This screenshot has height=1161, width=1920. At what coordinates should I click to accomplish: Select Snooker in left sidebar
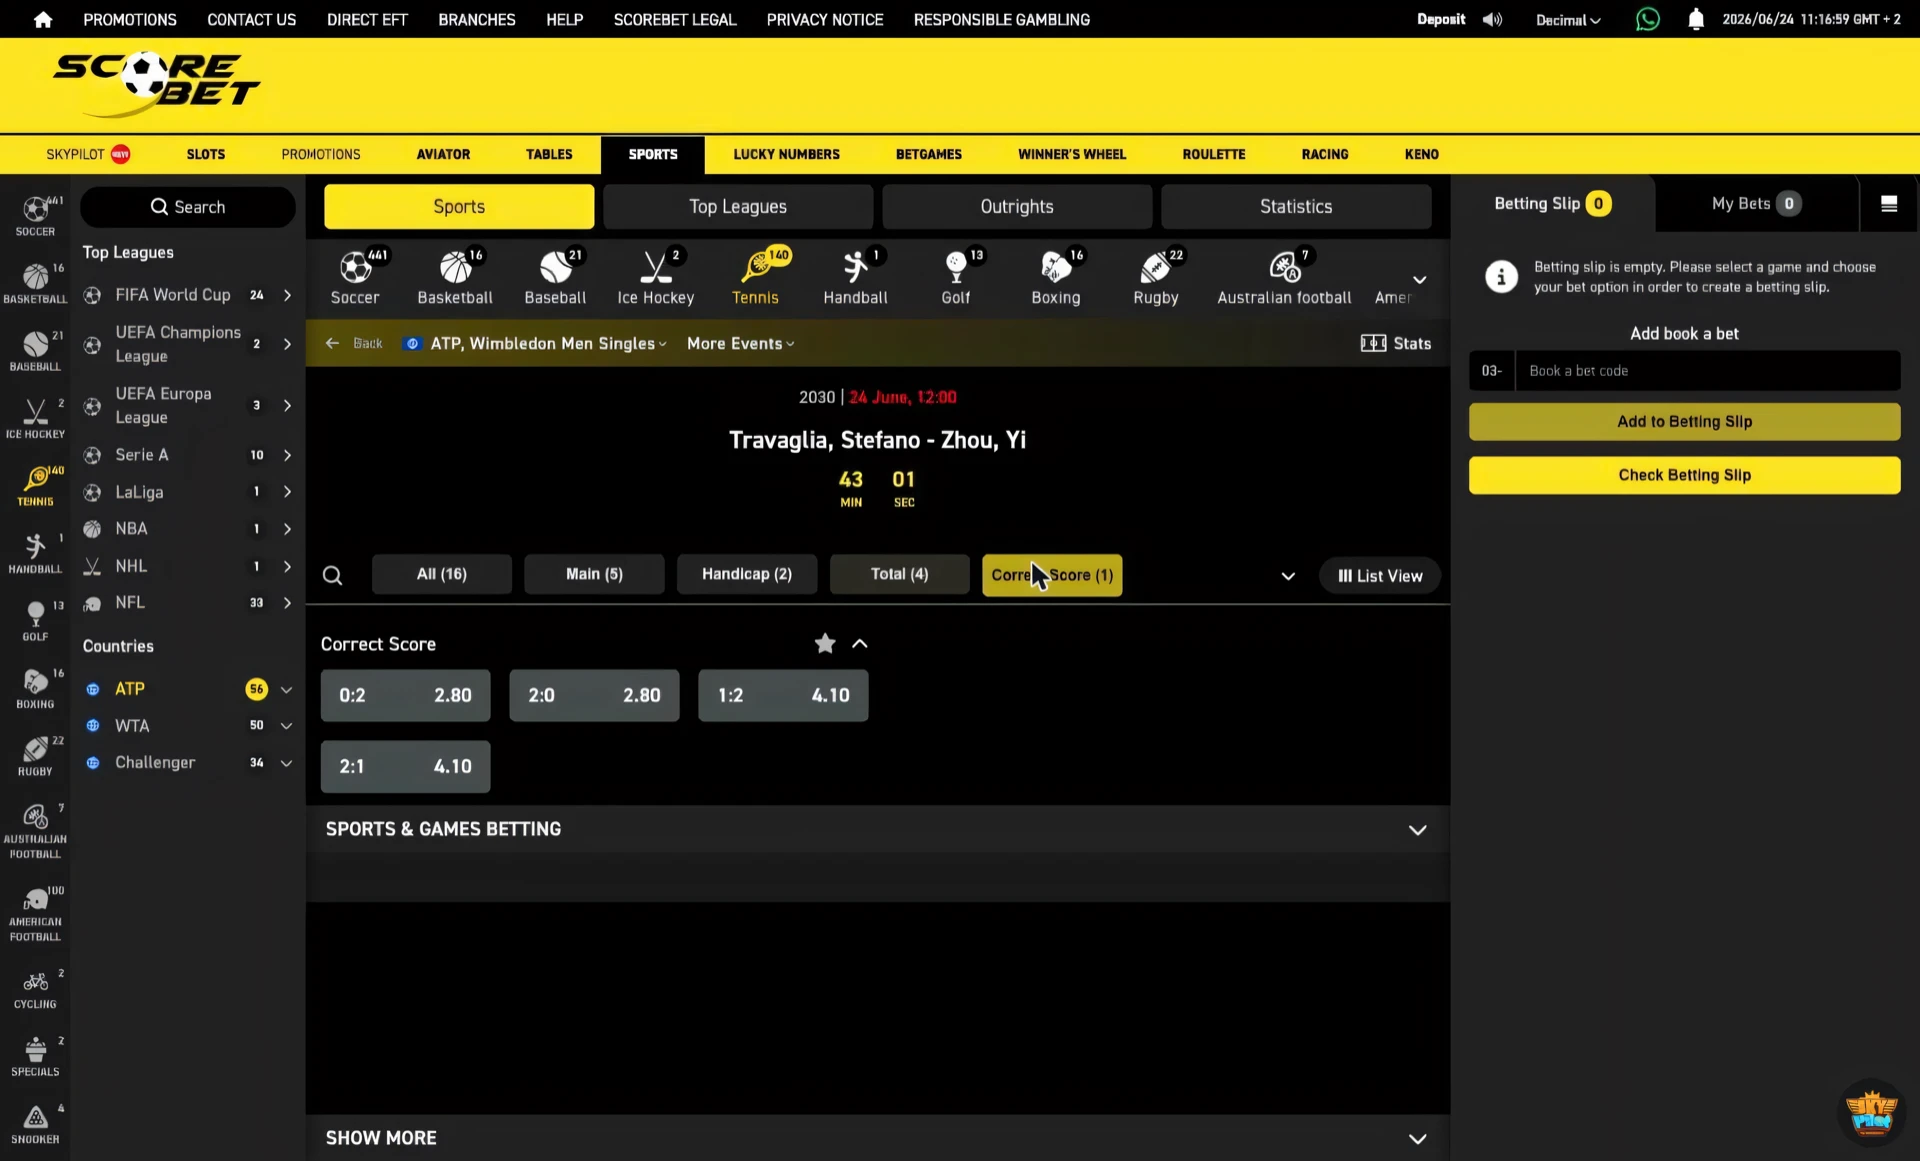35,1123
